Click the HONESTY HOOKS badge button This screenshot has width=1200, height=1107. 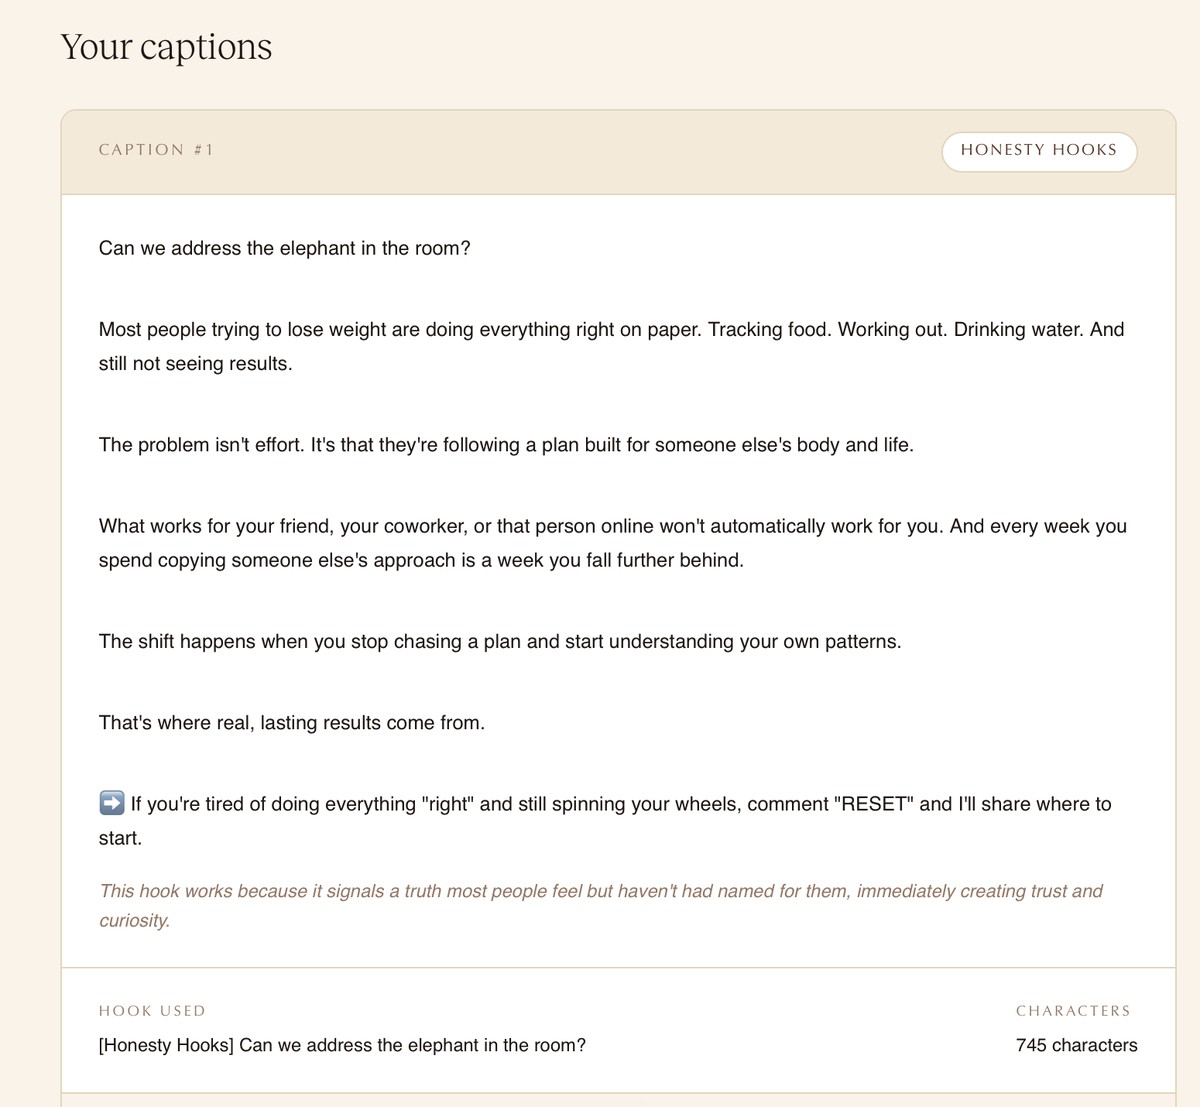click(x=1039, y=151)
